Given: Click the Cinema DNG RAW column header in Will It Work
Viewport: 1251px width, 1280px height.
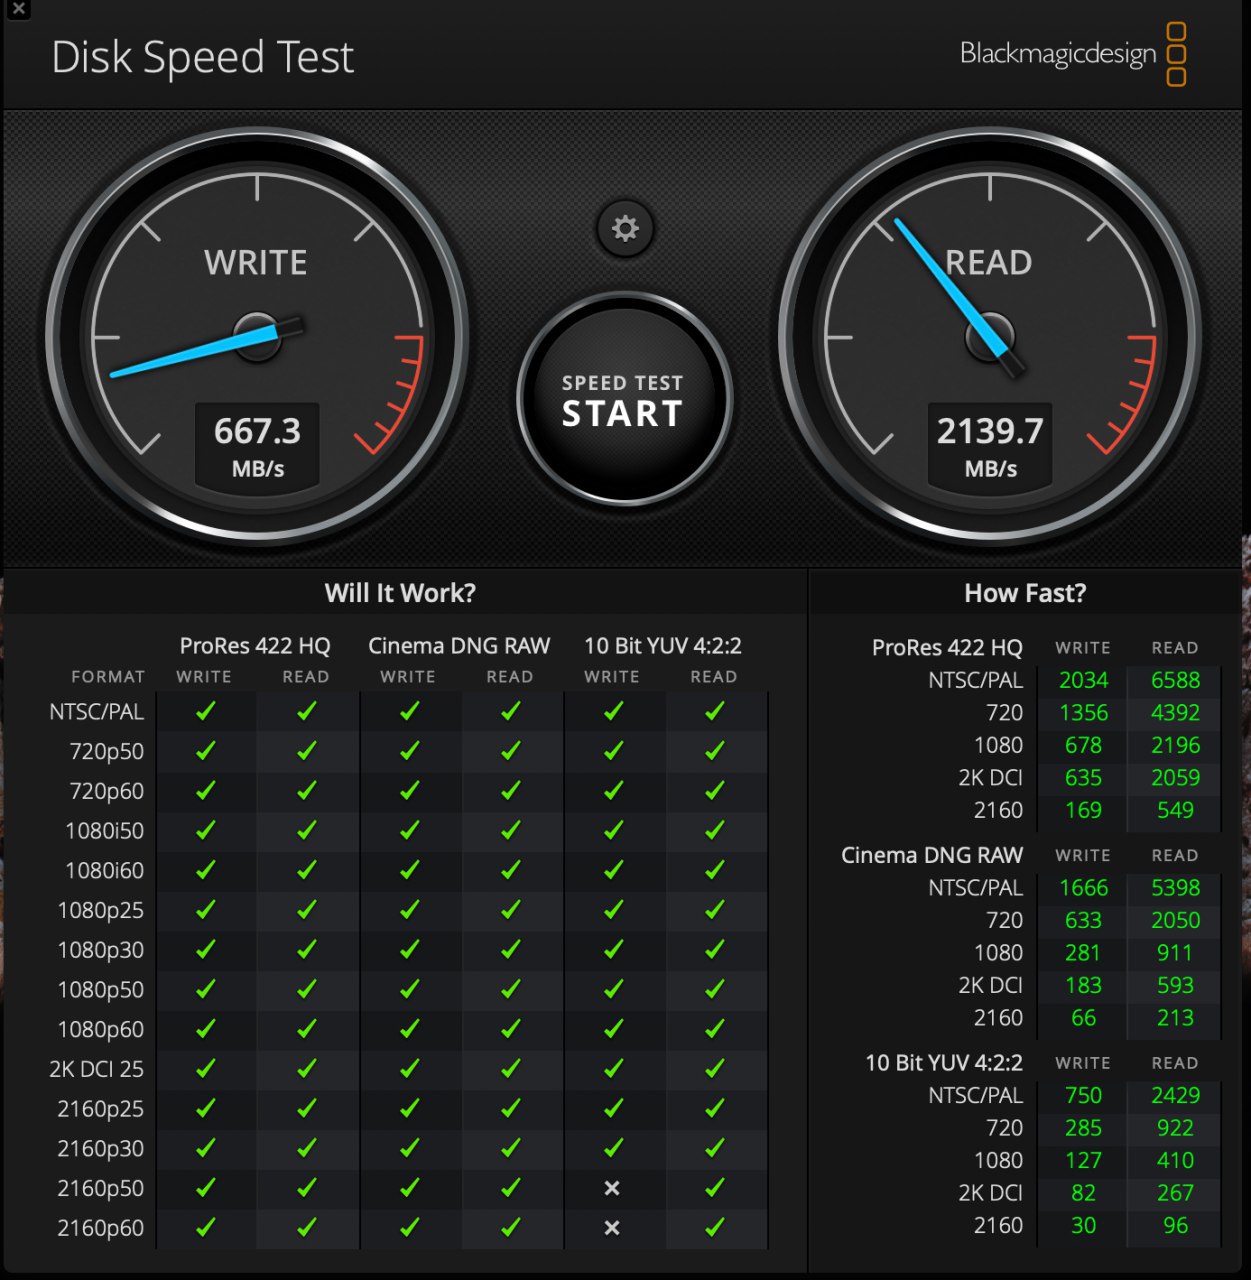Looking at the screenshot, I should click(x=459, y=646).
